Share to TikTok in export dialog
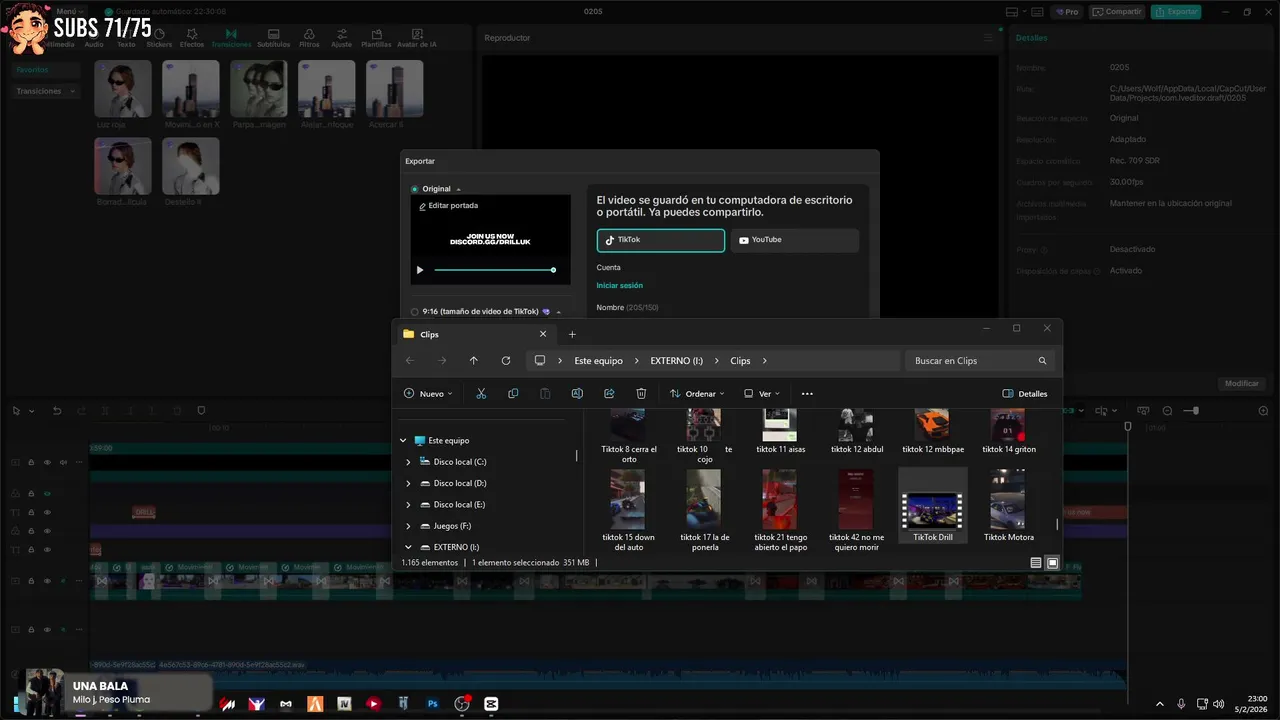 [661, 240]
